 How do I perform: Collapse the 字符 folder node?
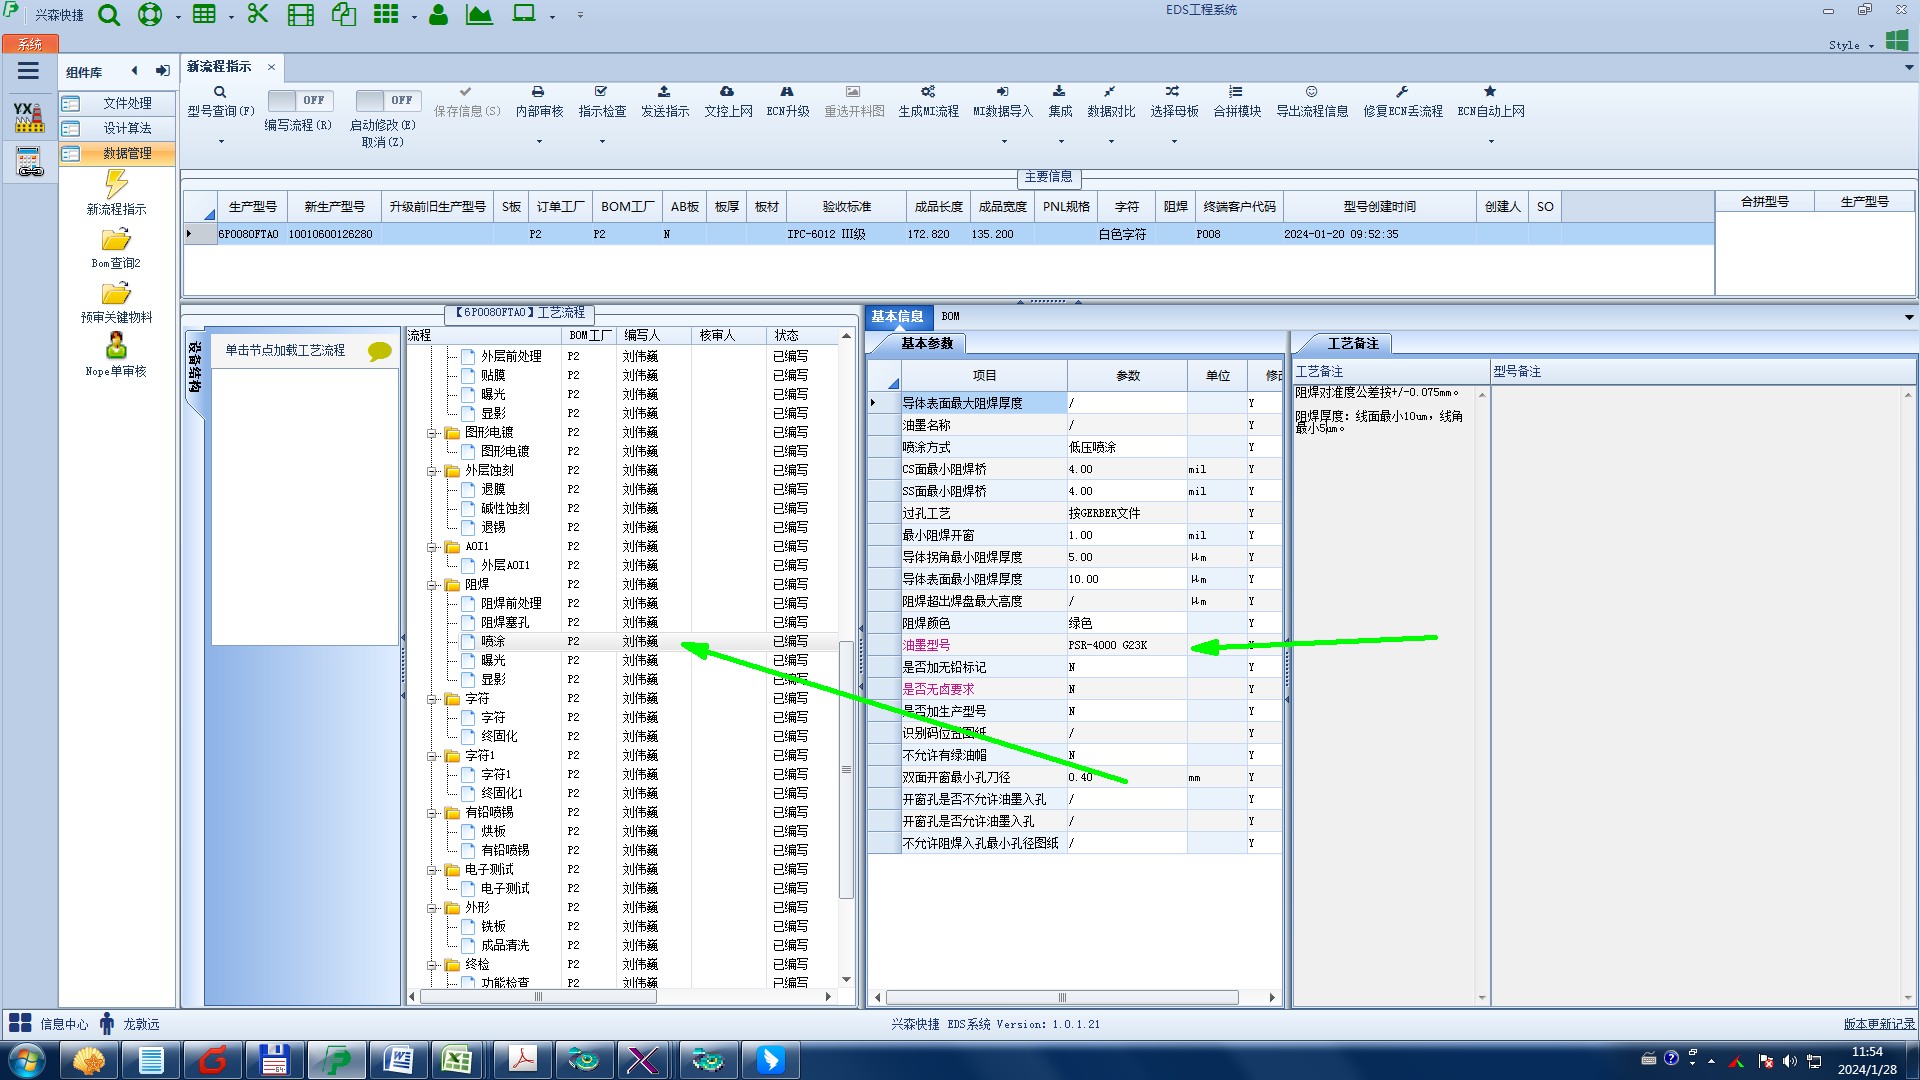(x=433, y=699)
